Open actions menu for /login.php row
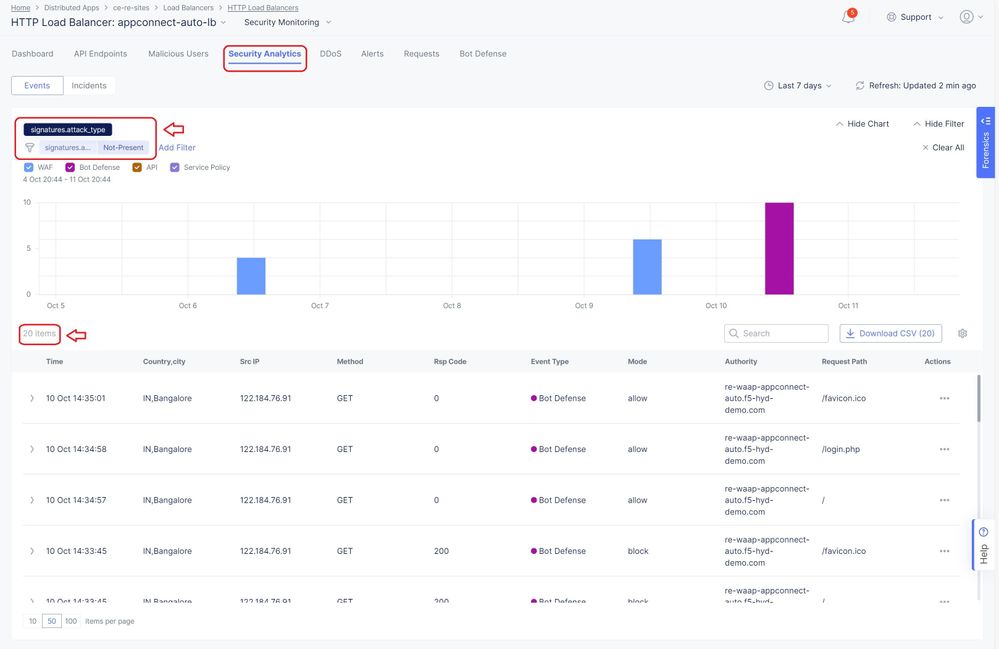999x649 pixels. coord(944,449)
